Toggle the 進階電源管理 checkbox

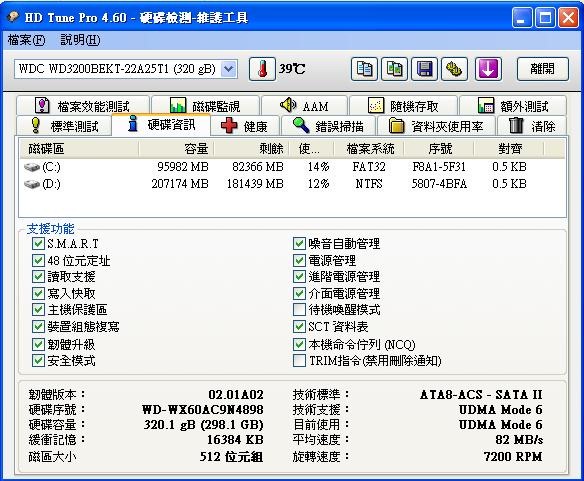pyautogui.click(x=299, y=276)
